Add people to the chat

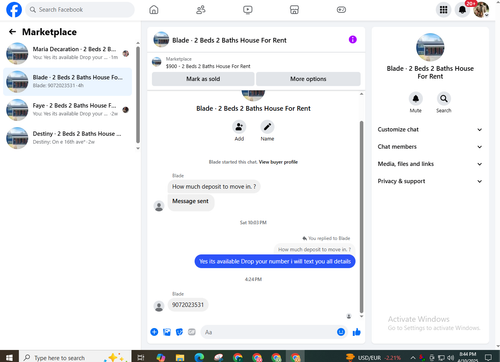pos(239,127)
